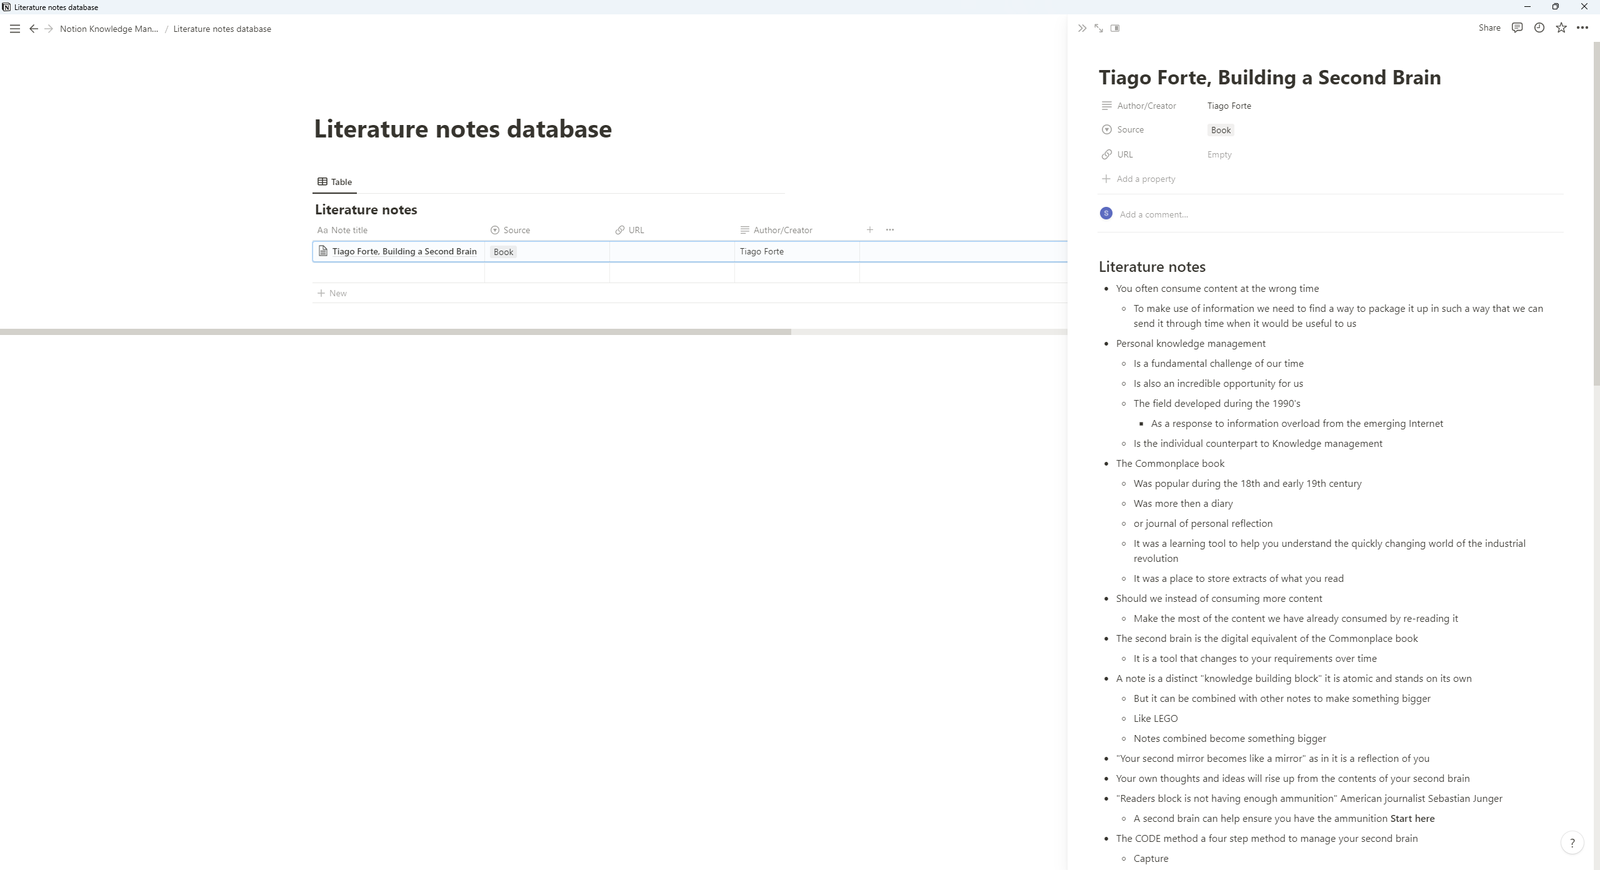The image size is (1600, 870).
Task: Click the page icon in the Tiago Forte row
Action: [x=323, y=251]
